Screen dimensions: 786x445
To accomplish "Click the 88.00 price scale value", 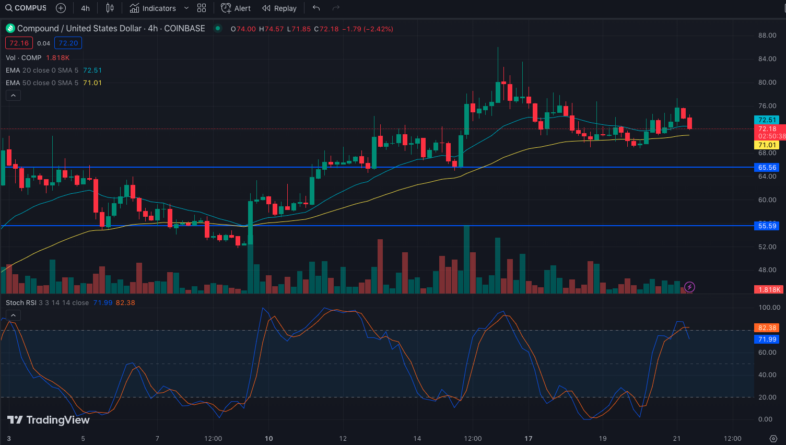I will [767, 36].
